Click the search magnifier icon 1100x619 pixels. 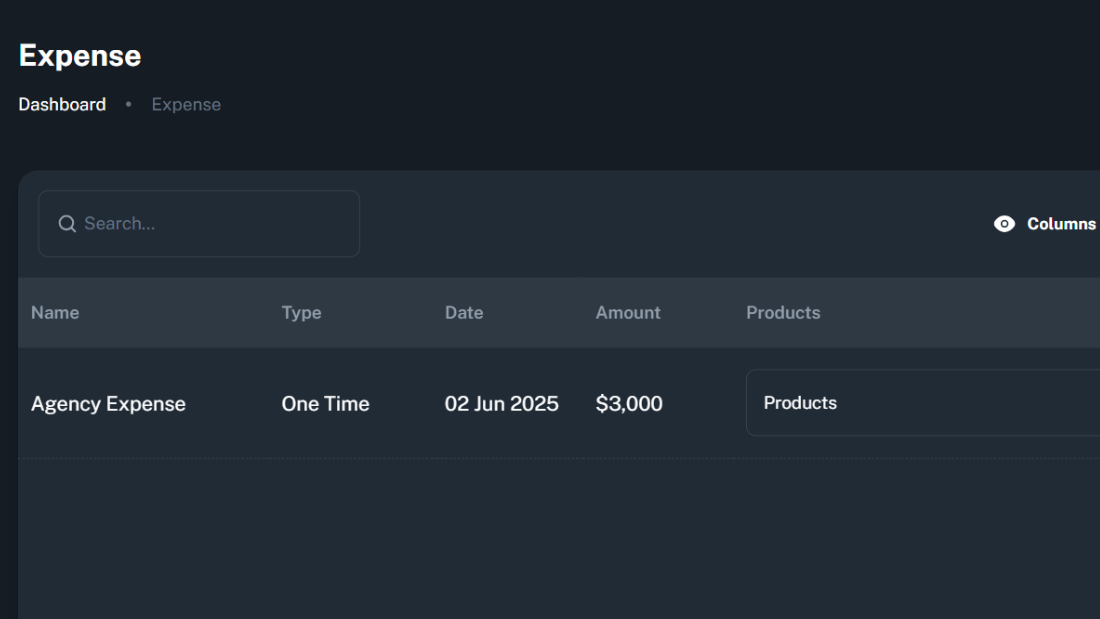tap(67, 224)
